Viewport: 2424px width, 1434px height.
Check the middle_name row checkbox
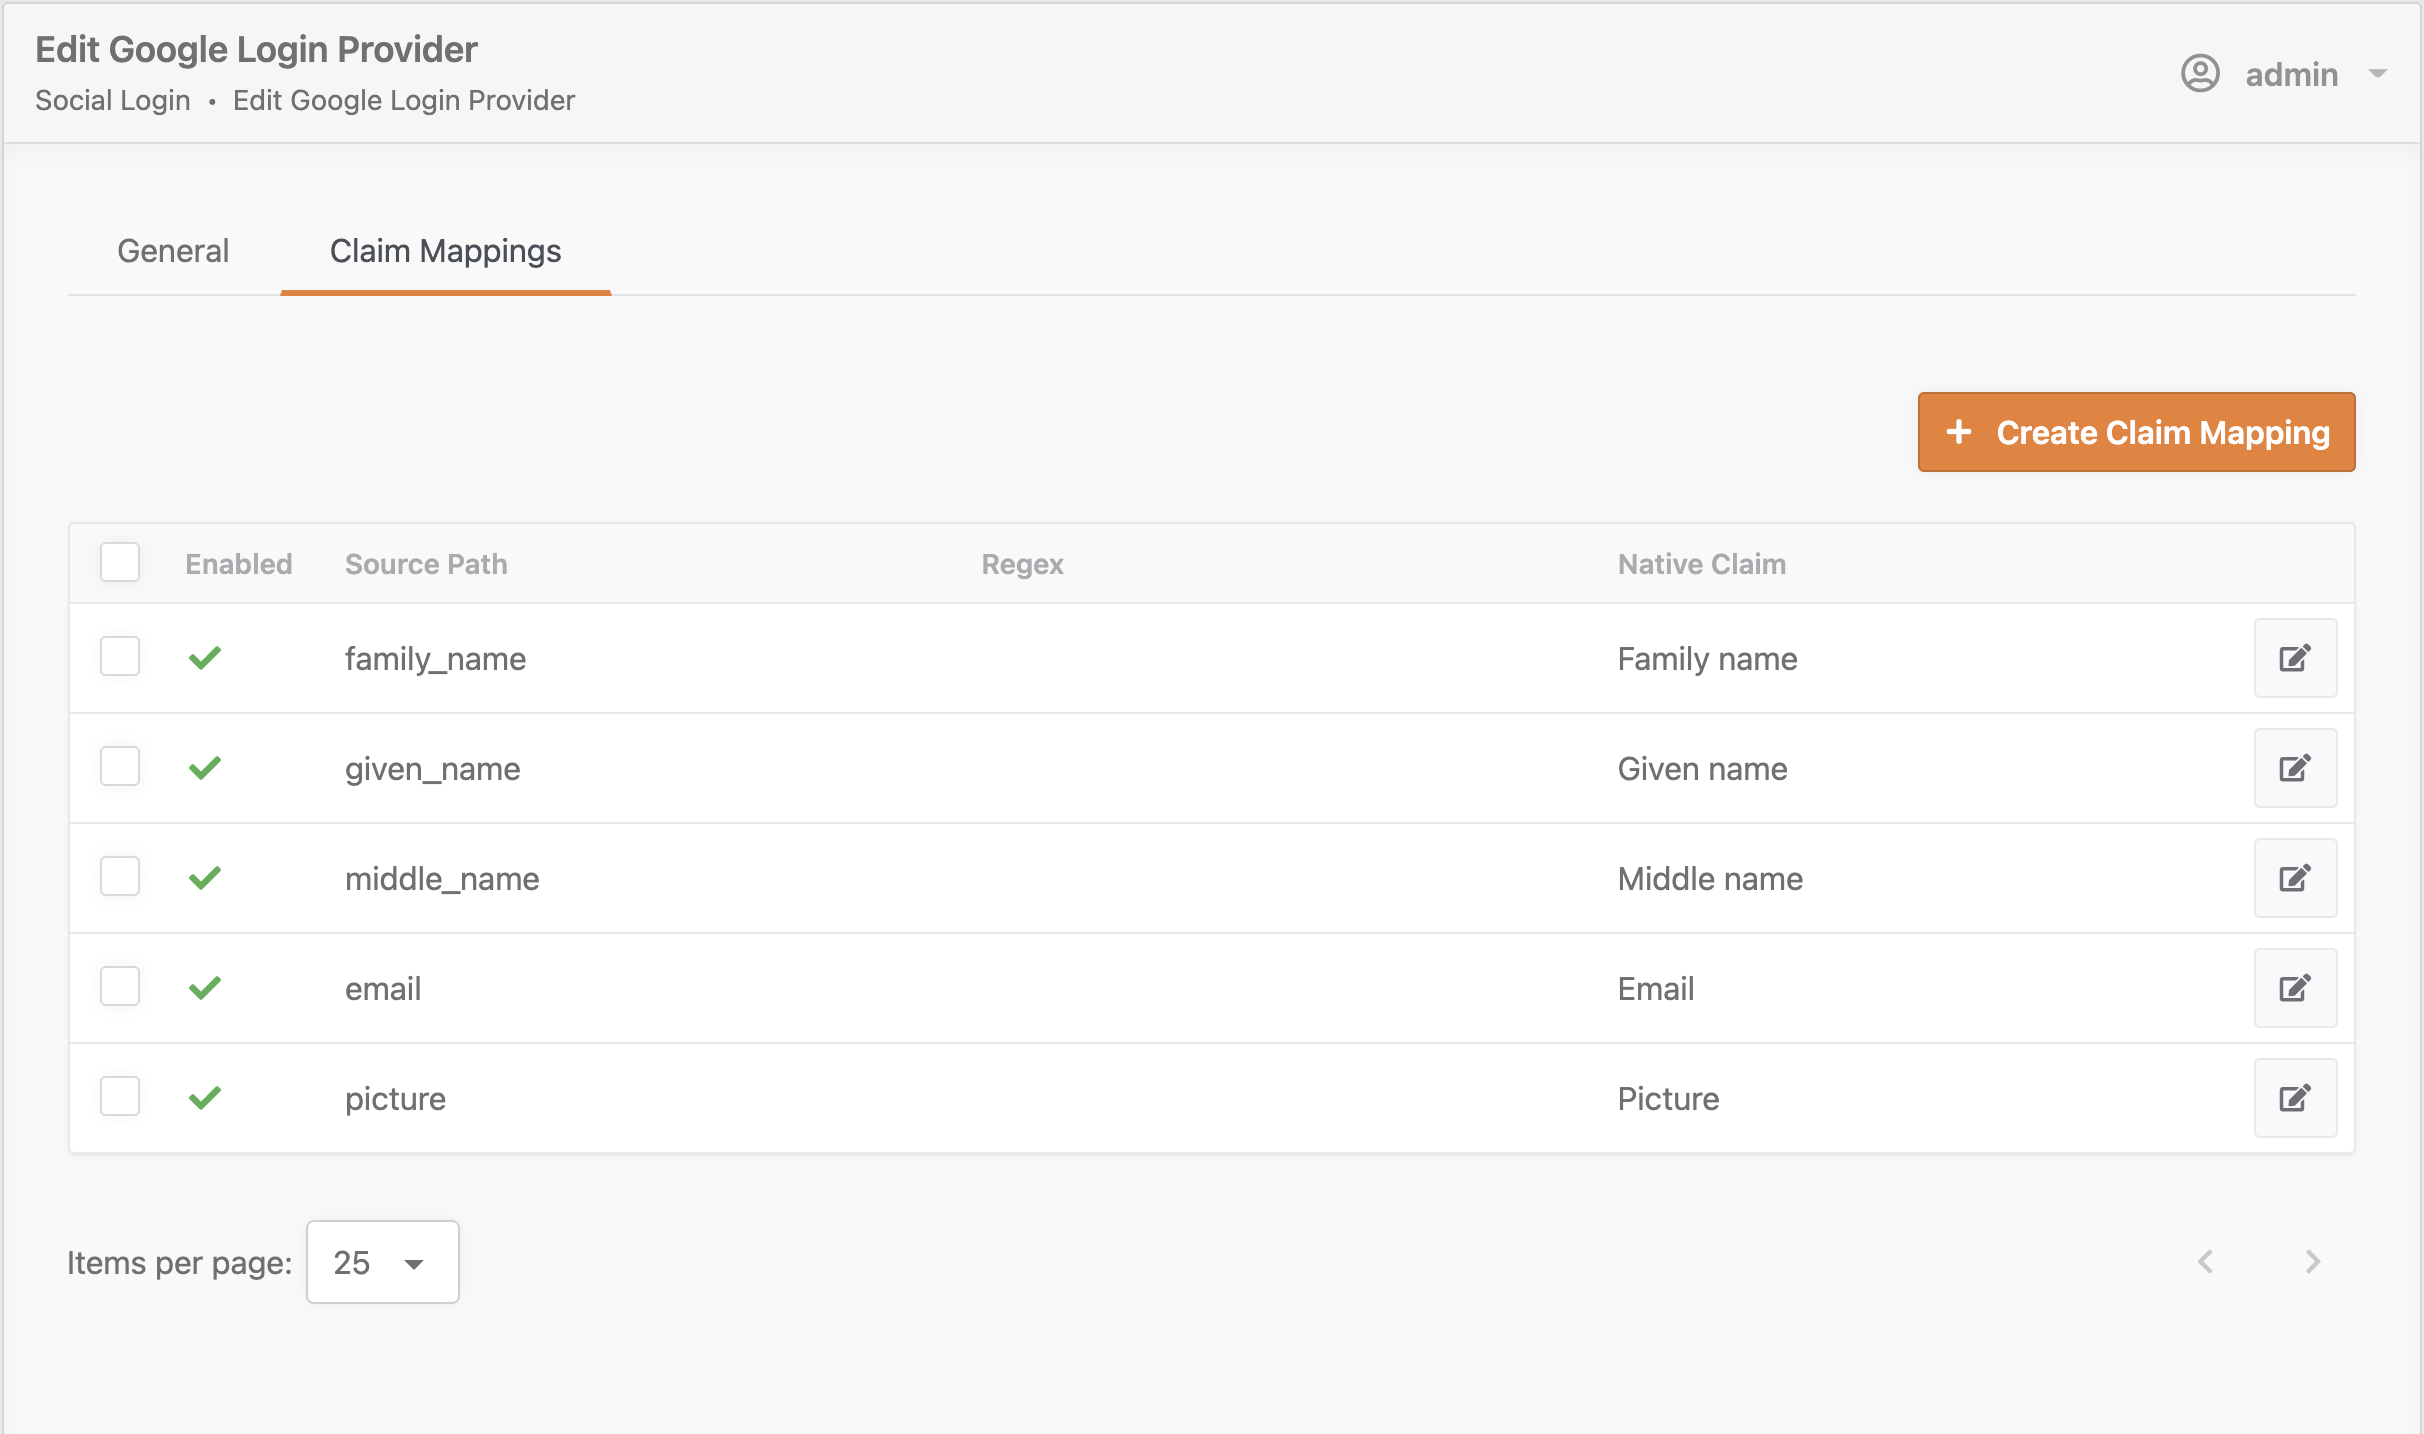pyautogui.click(x=120, y=876)
